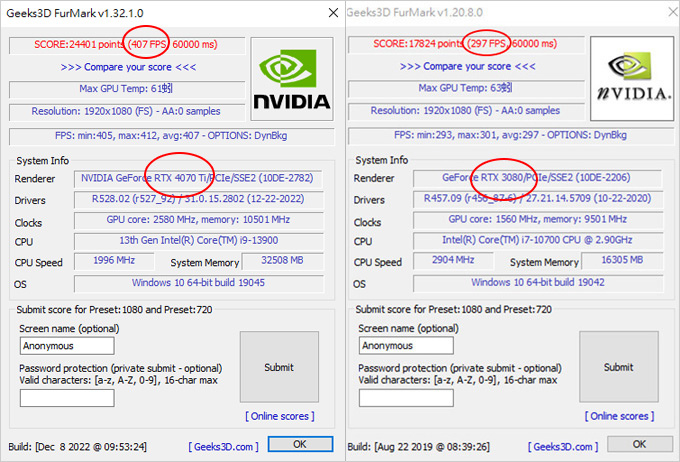Screen dimensions: 680x462
Task: Click CPU Speed '2904 MHz' value
Action: click(x=453, y=260)
